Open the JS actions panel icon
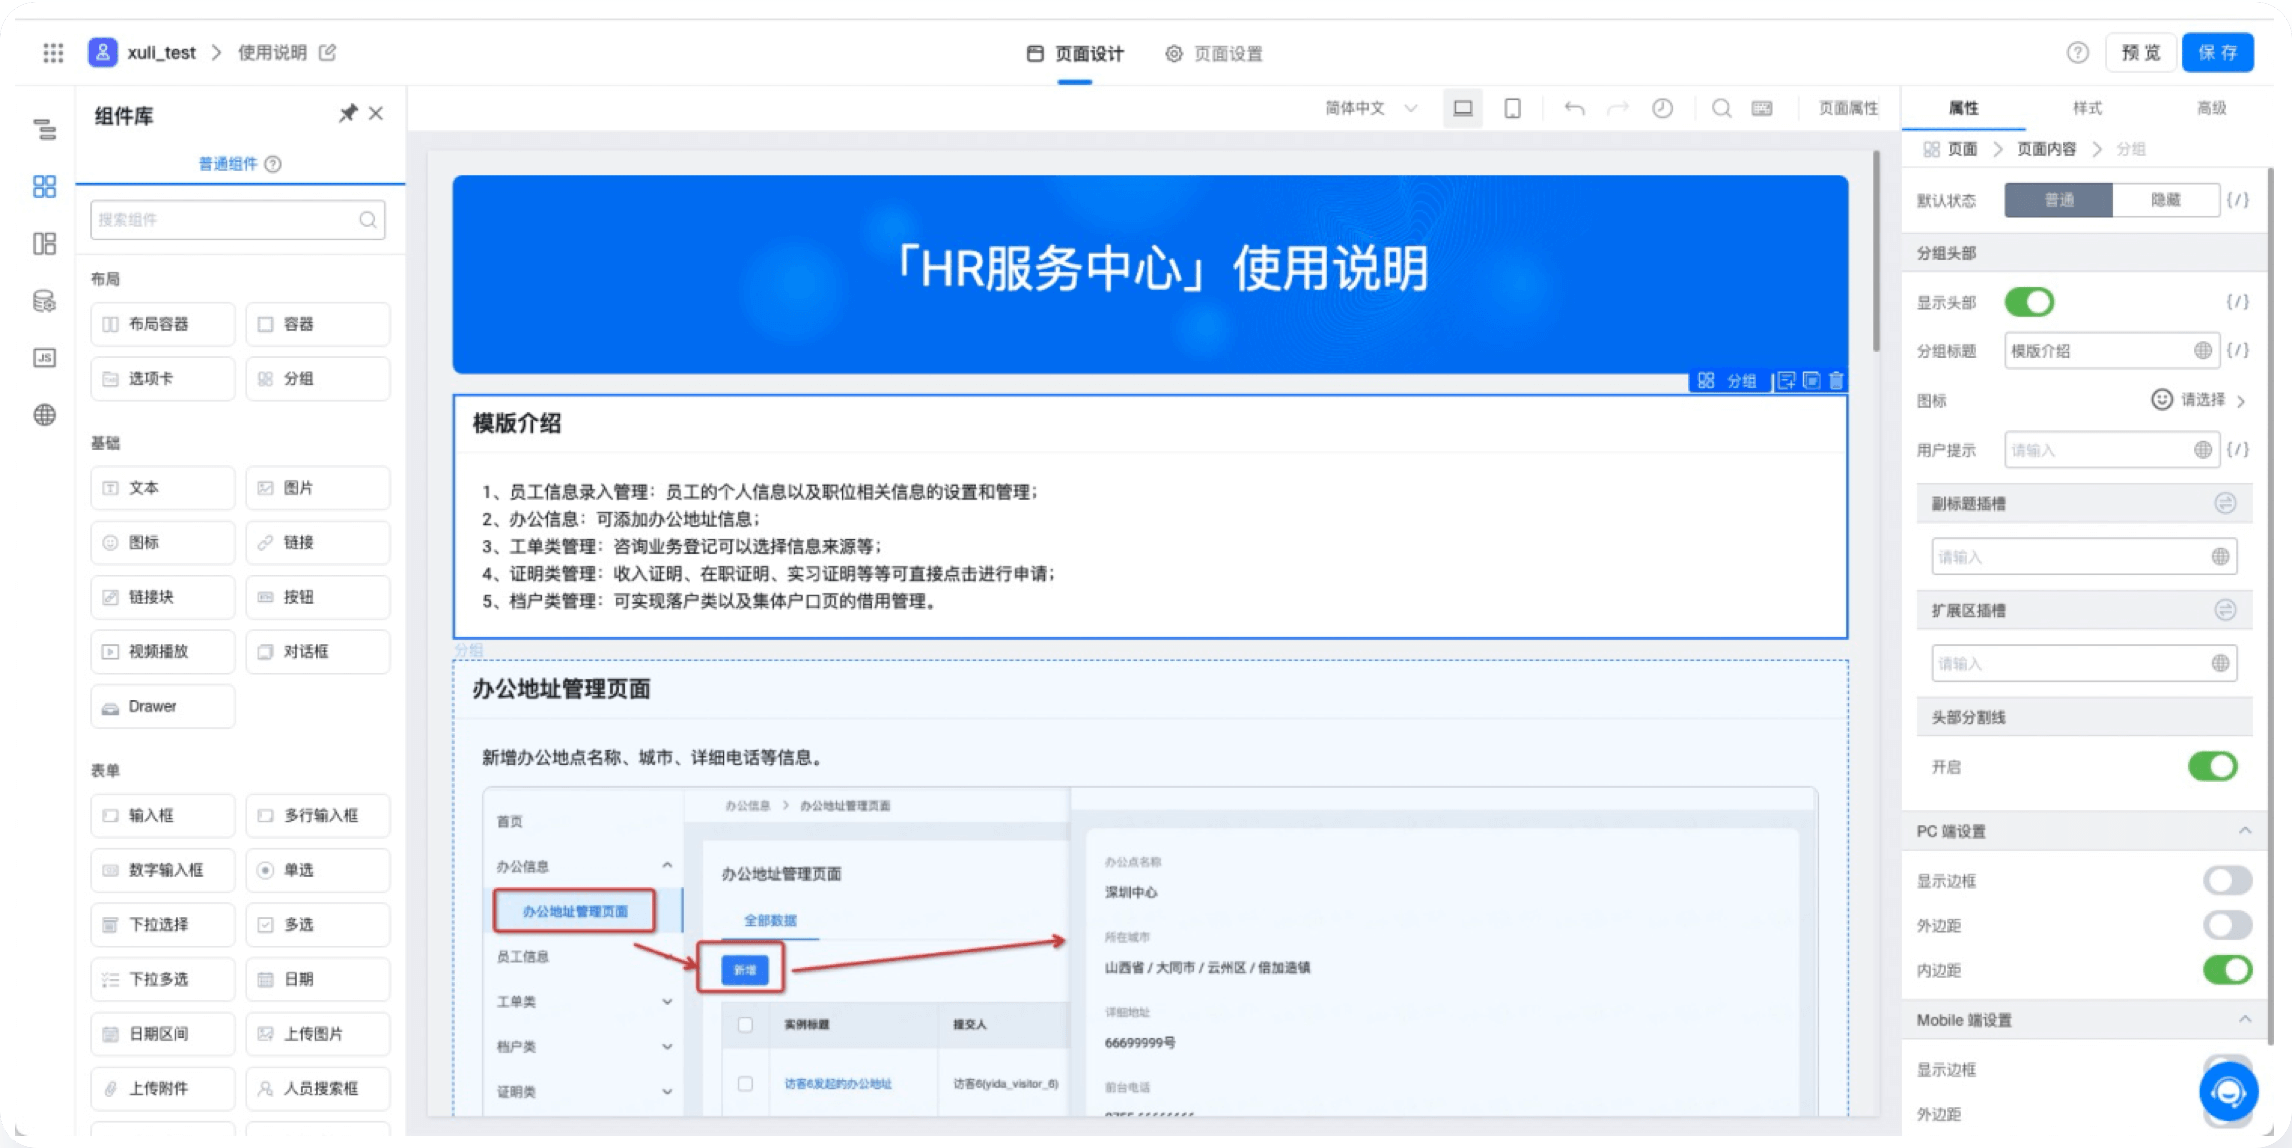Screen dimensions: 2292x1148 coord(44,358)
